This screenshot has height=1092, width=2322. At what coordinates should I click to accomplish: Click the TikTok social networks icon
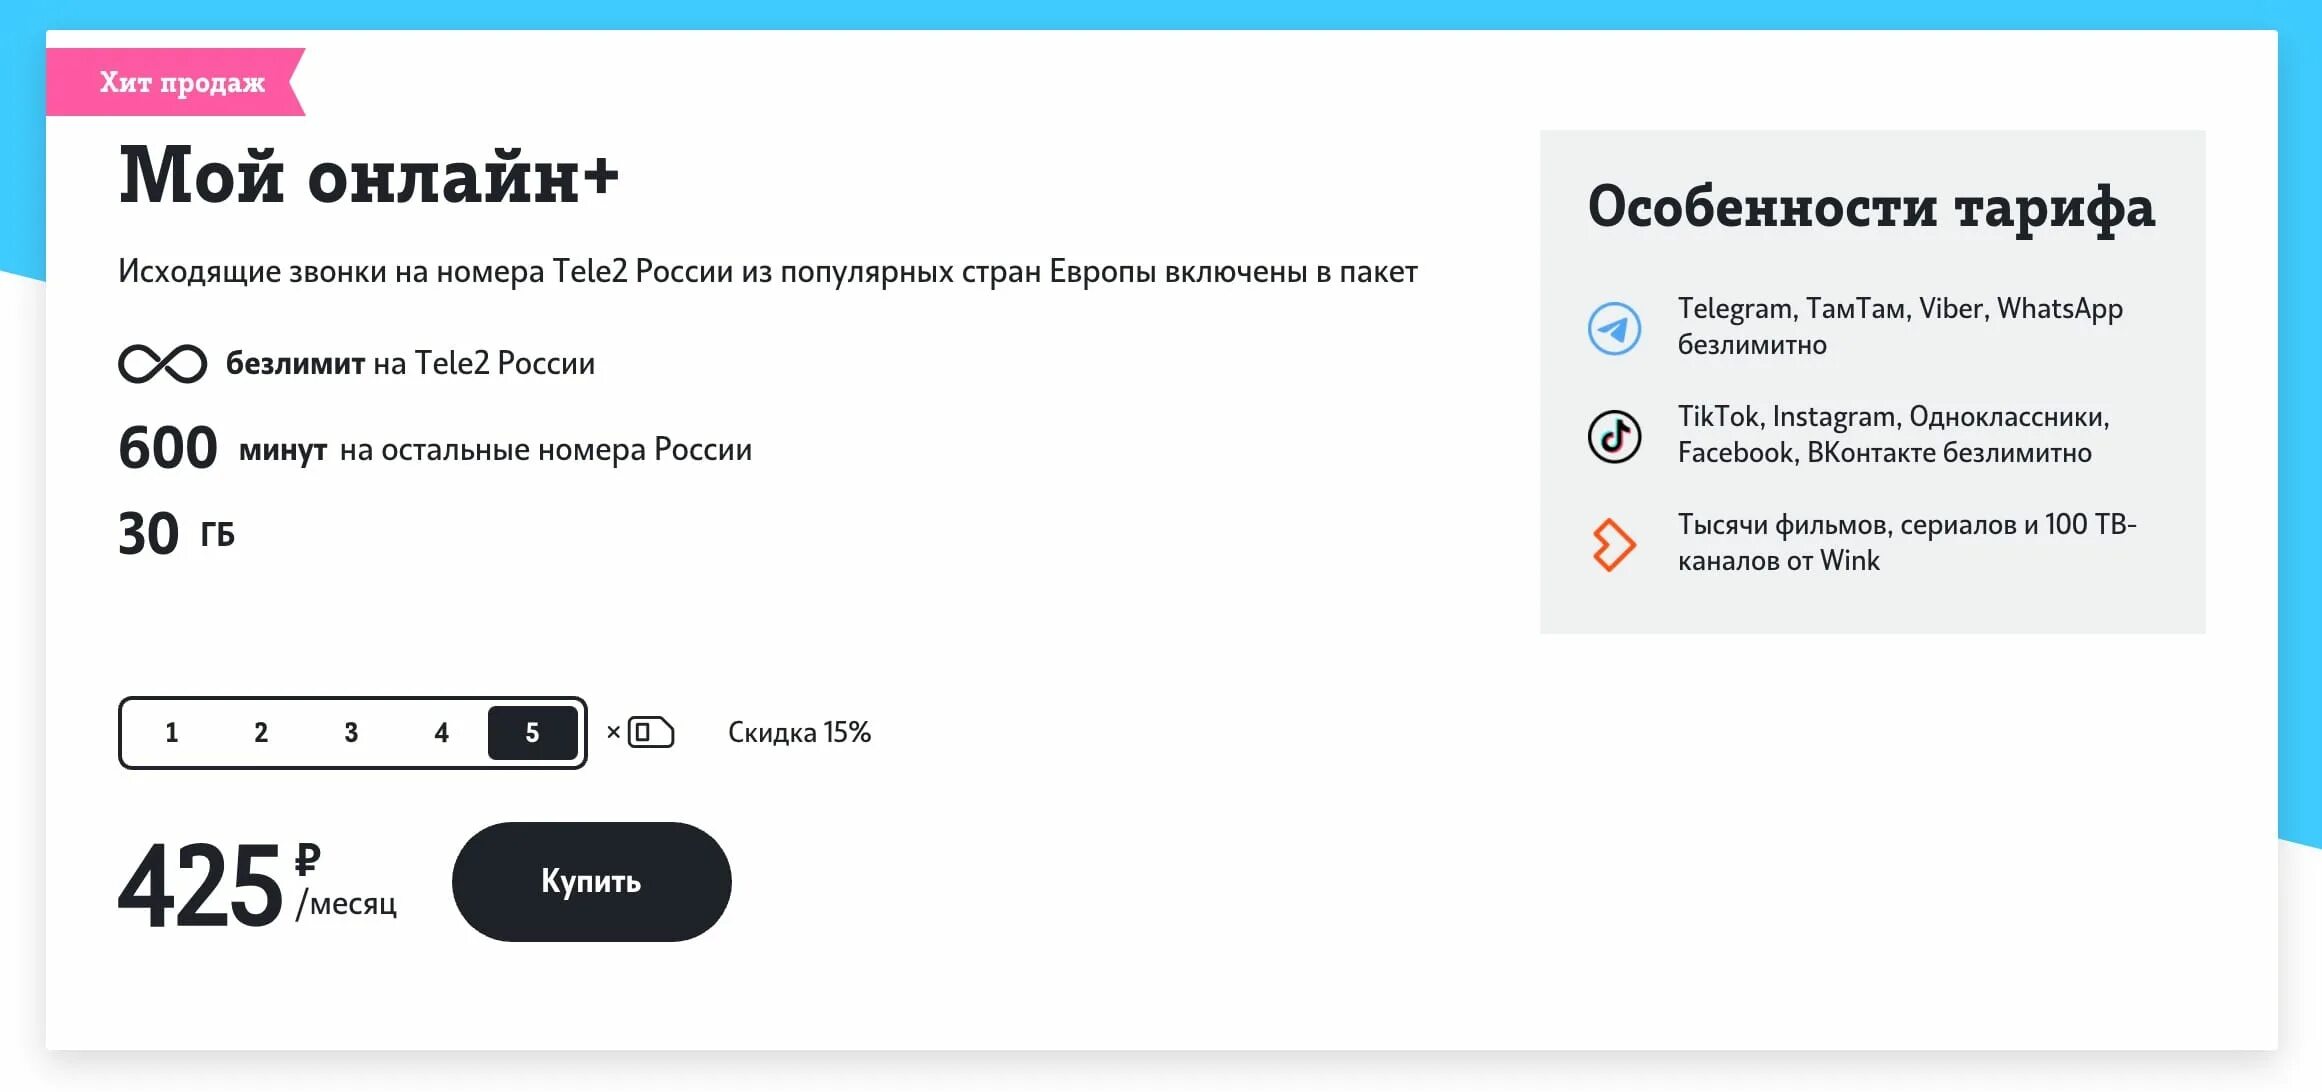pyautogui.click(x=1614, y=436)
